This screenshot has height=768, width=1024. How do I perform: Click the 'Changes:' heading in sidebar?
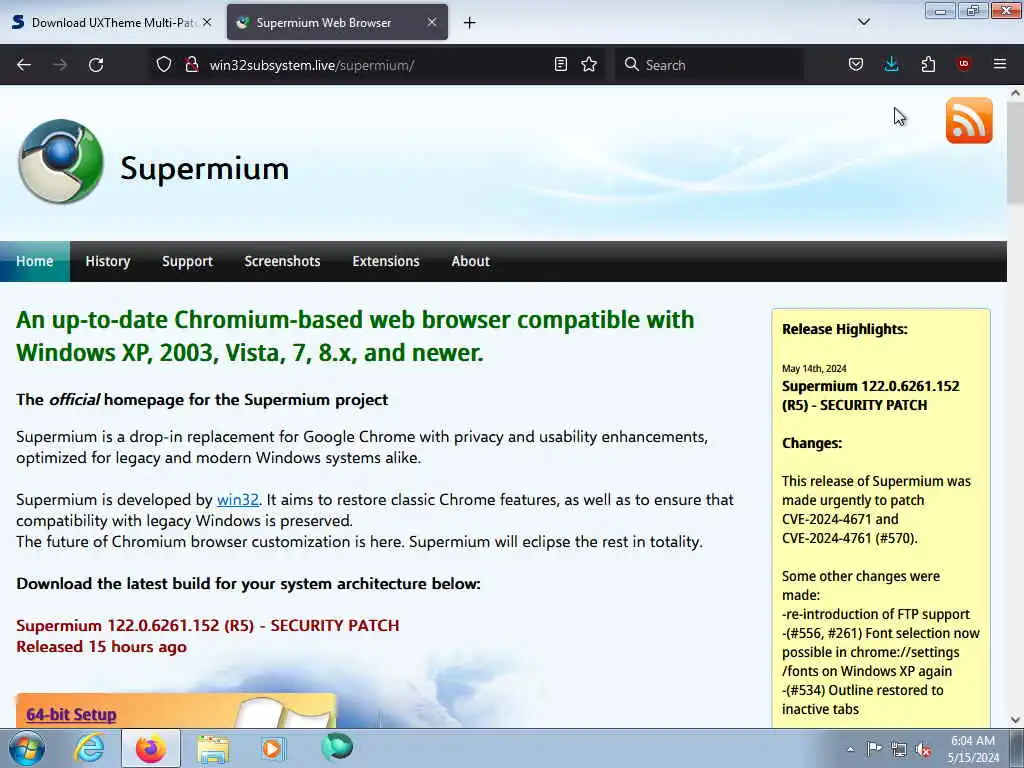(812, 443)
